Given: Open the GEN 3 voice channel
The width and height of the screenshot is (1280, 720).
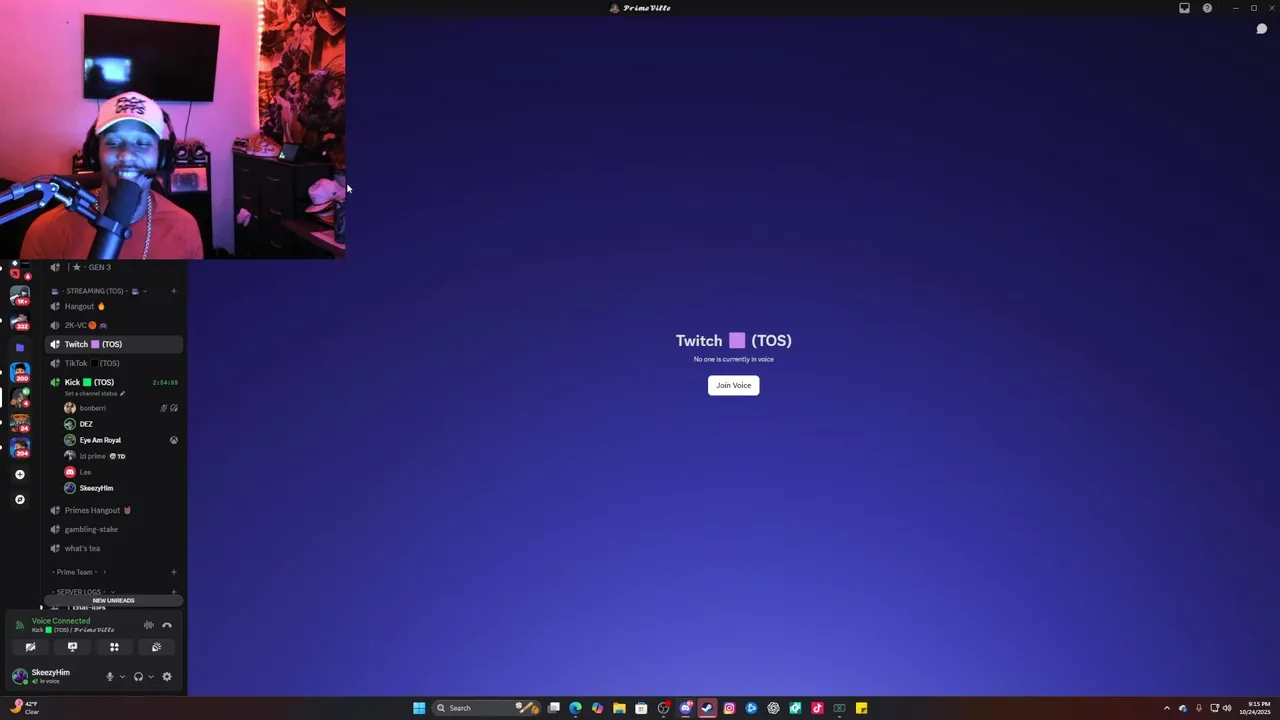Looking at the screenshot, I should pos(114,267).
